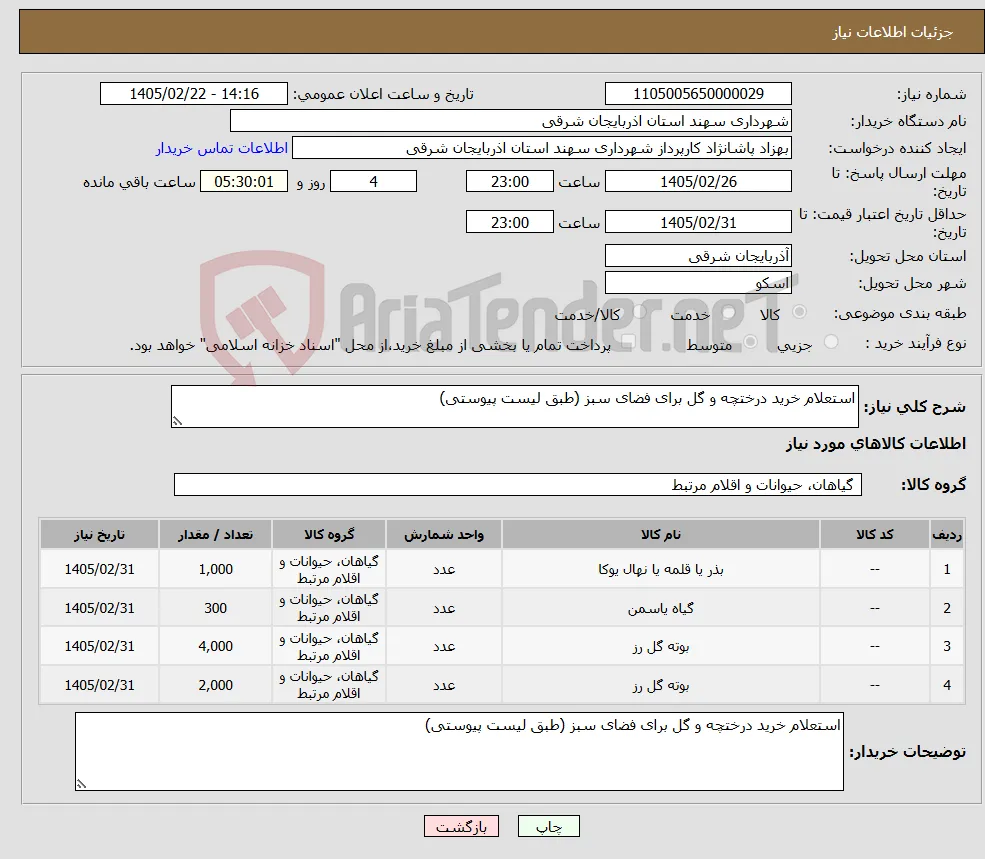Click the remaining days field showing 4
Image resolution: width=985 pixels, height=859 pixels.
[x=373, y=182]
